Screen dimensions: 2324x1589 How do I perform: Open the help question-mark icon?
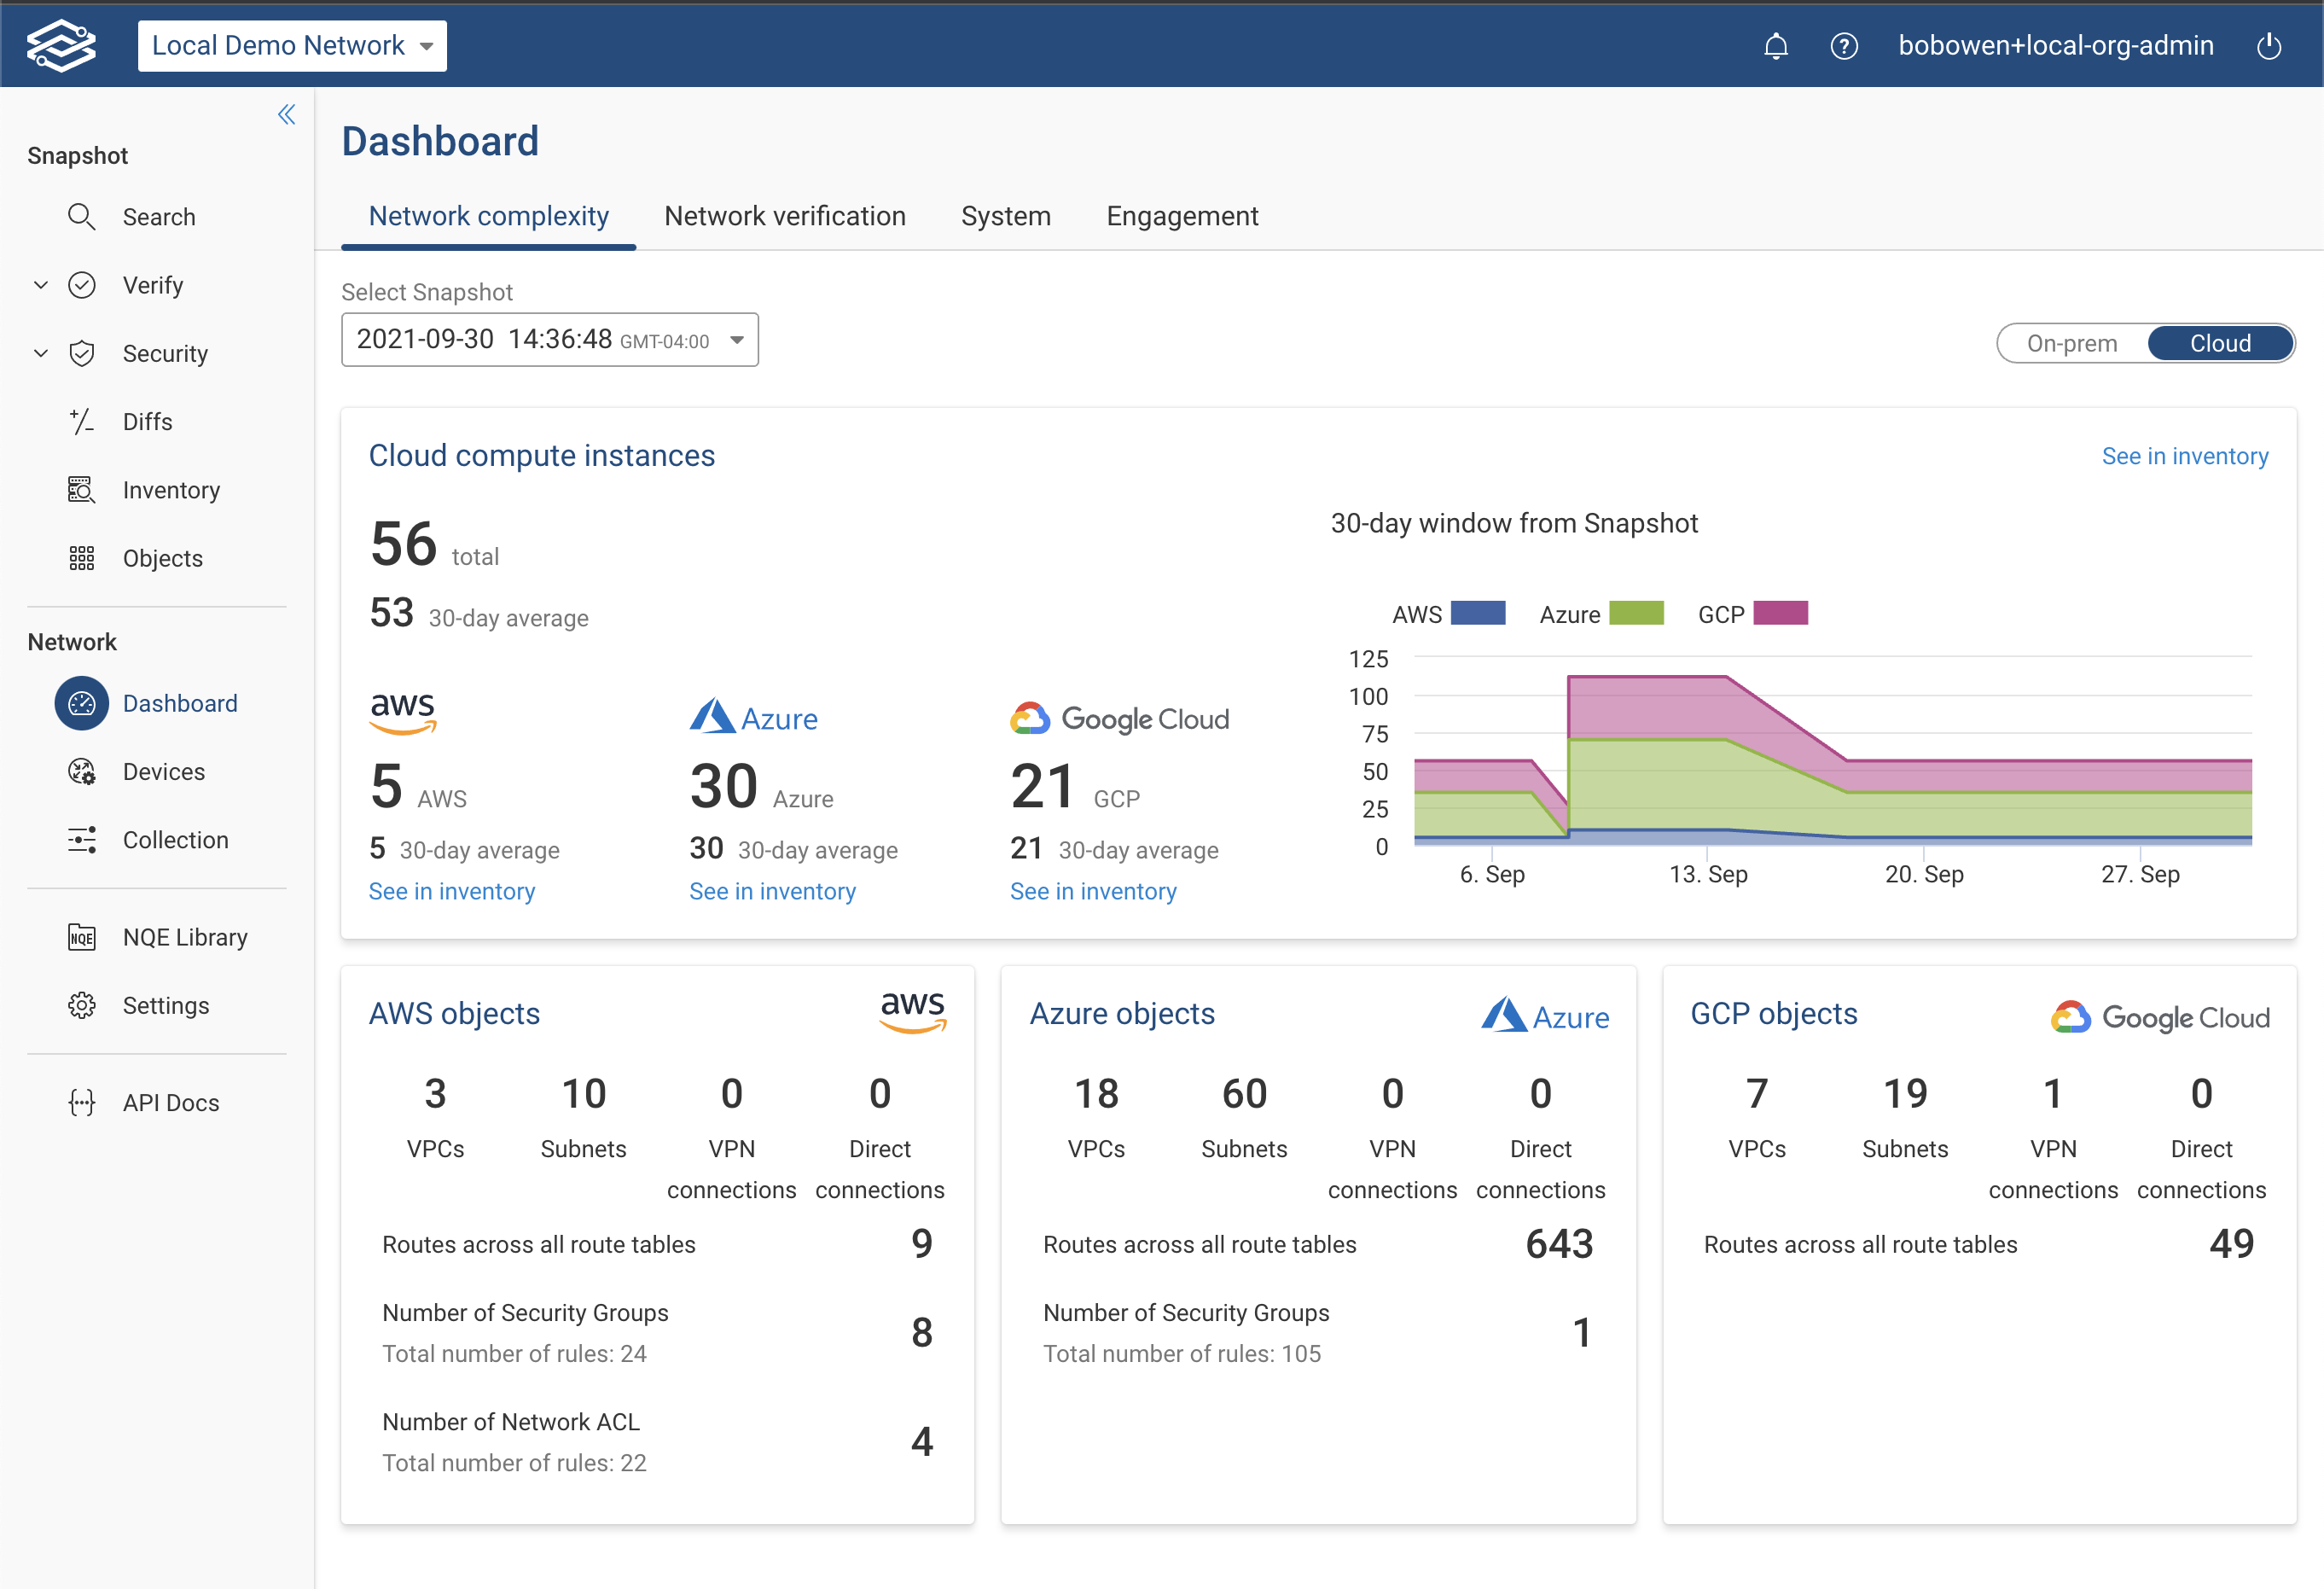(1845, 45)
